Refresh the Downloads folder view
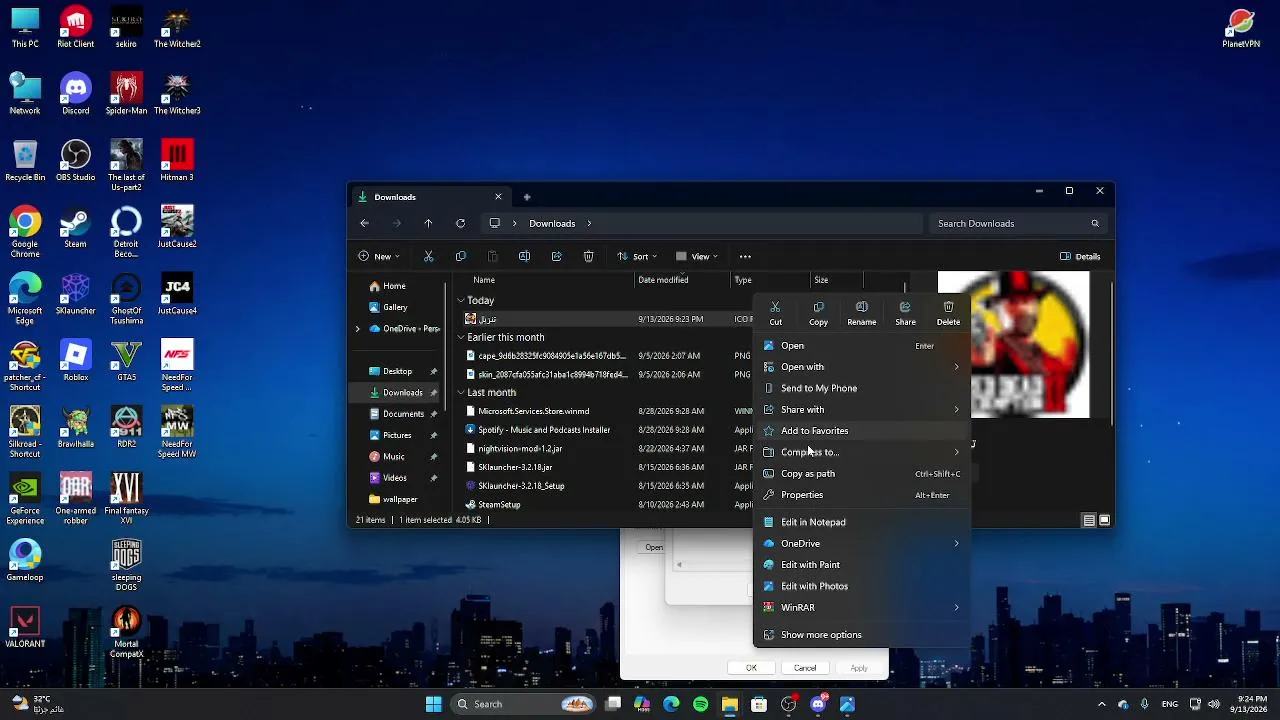This screenshot has width=1280, height=720. 460,223
